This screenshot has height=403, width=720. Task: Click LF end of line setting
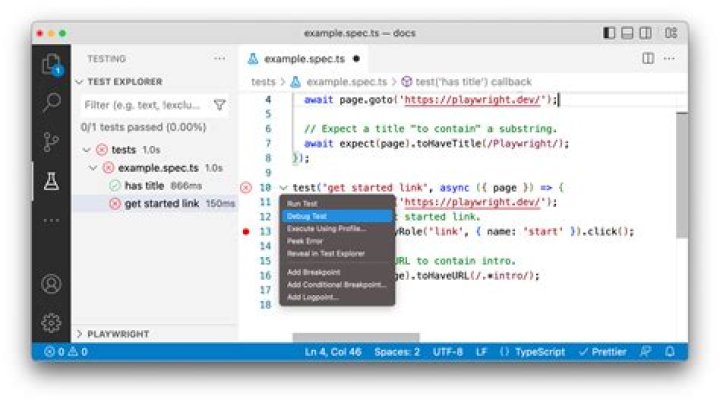[481, 352]
